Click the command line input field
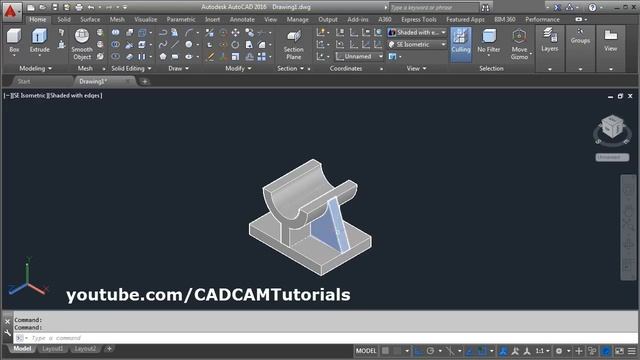 click(326, 338)
